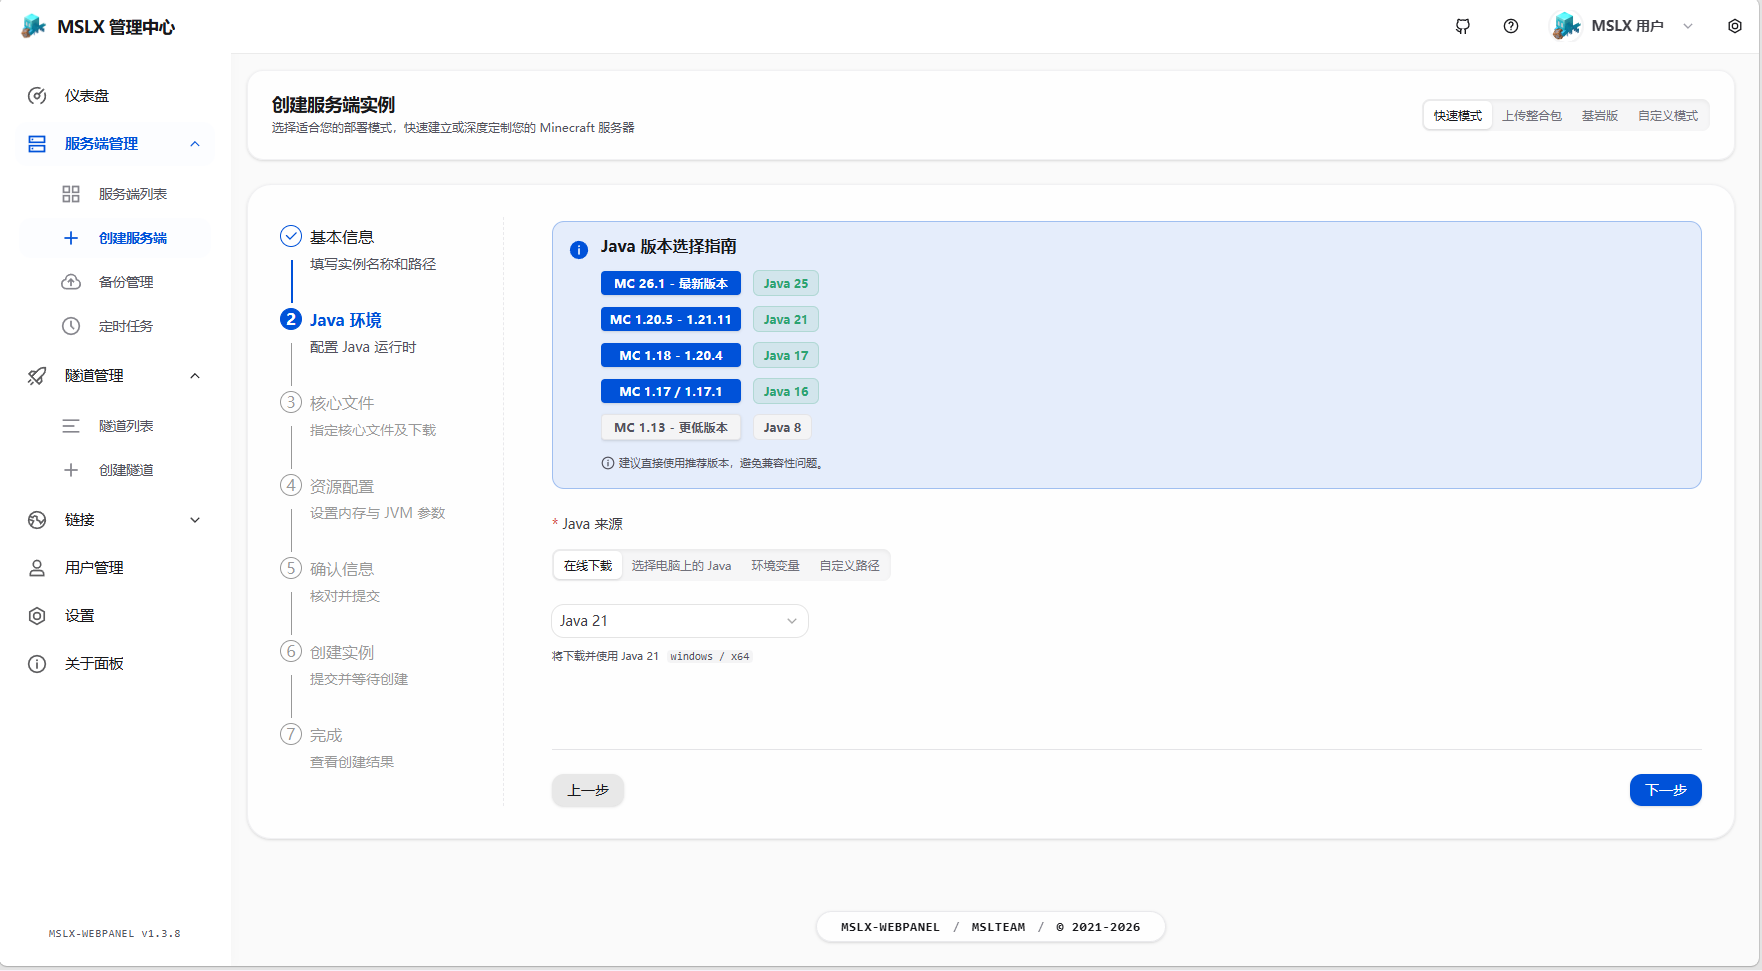Open the GitHub repository icon

[x=1463, y=26]
